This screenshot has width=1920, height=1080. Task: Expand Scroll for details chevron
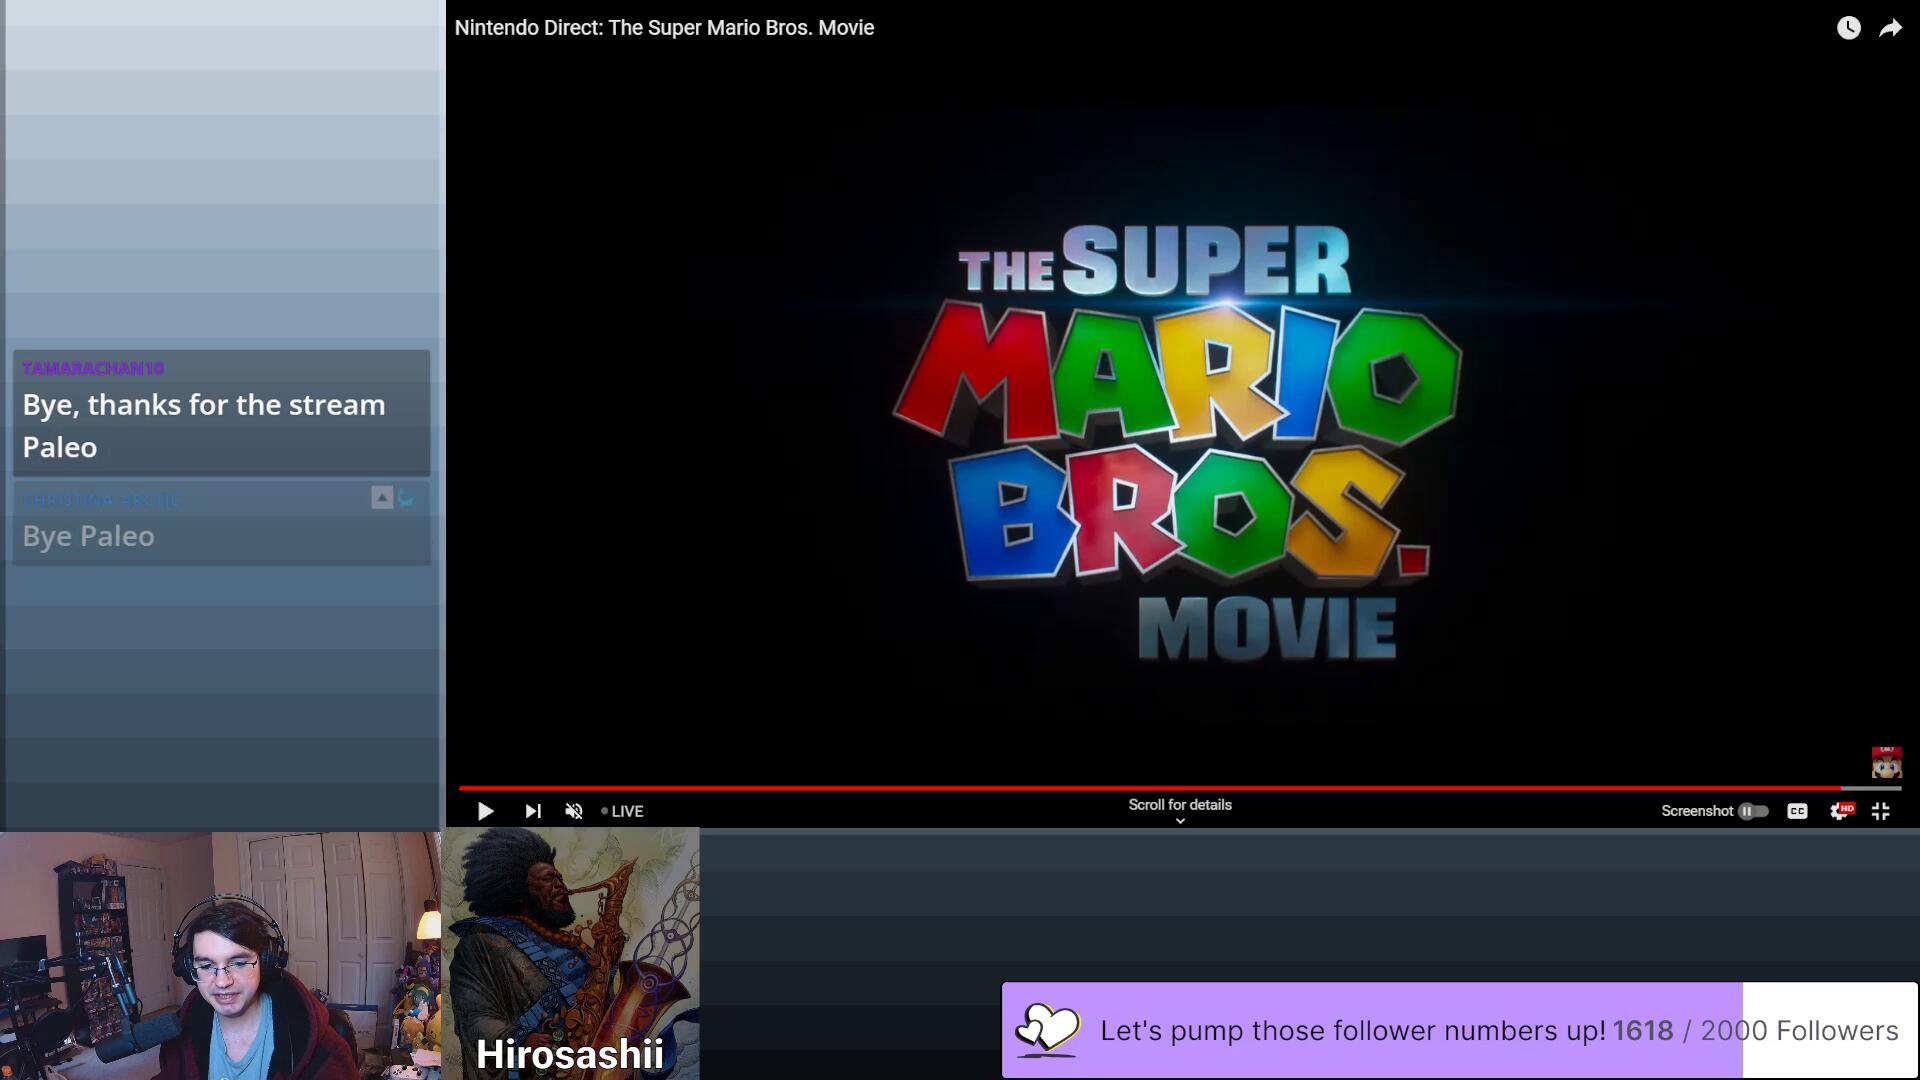pos(1180,821)
